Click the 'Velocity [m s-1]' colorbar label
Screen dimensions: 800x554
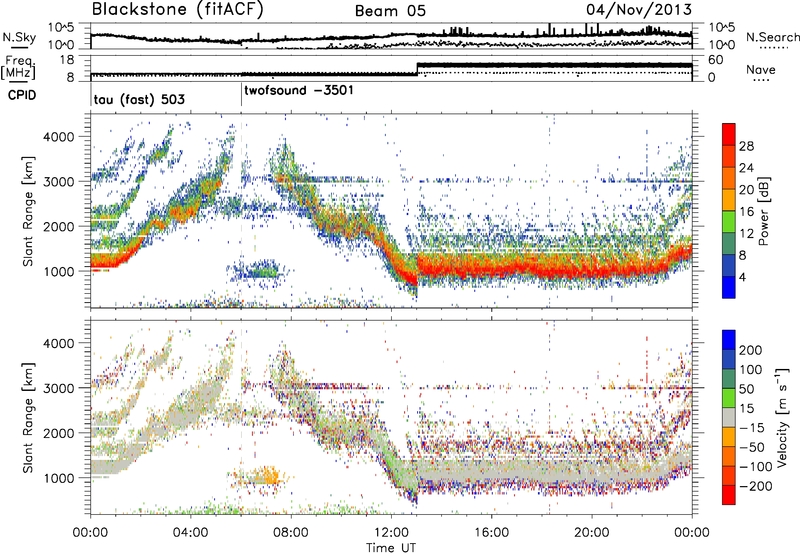pyautogui.click(x=781, y=417)
